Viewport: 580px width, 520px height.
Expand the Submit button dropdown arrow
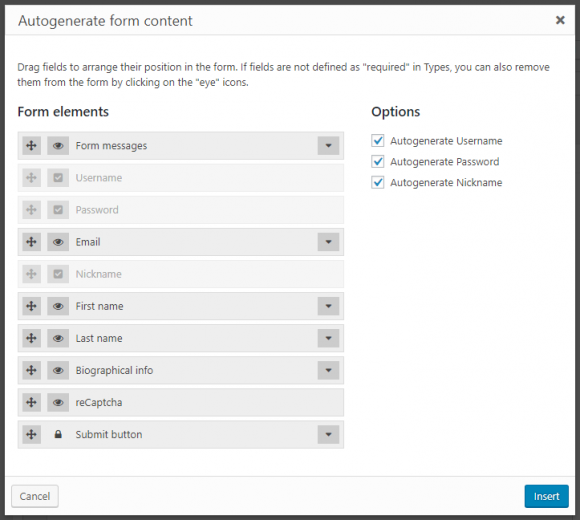[328, 434]
